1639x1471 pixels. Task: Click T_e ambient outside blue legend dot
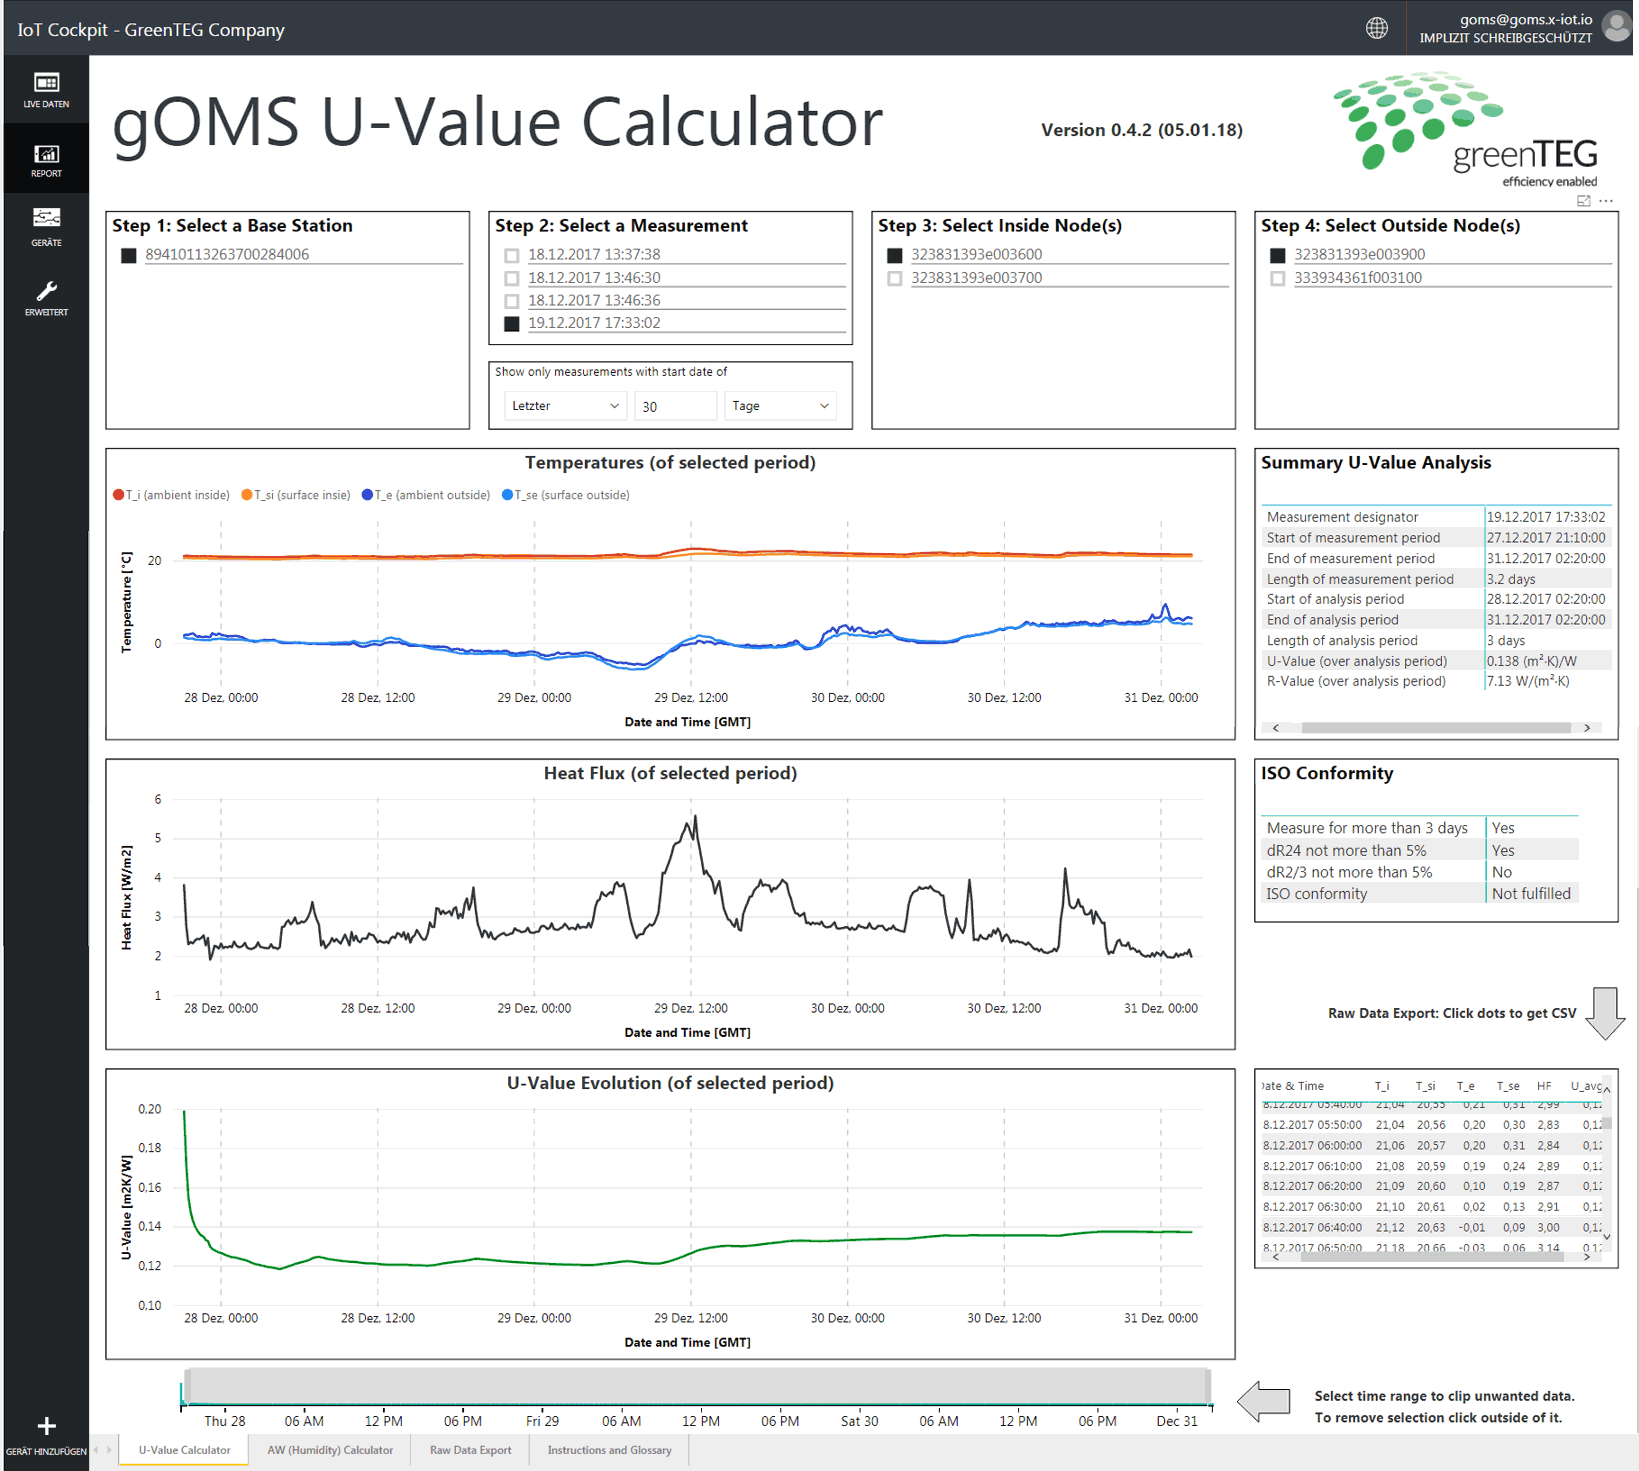tap(368, 495)
